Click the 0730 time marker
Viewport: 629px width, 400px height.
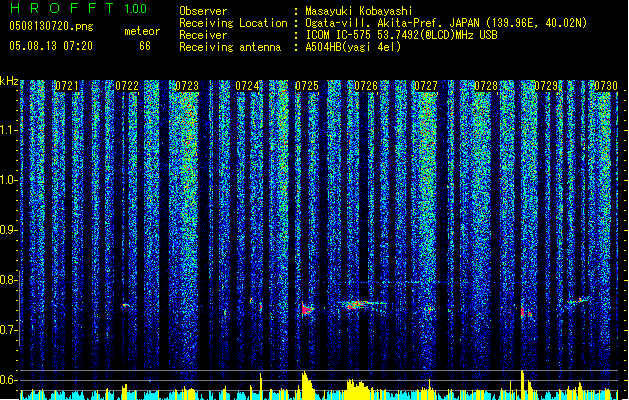[x=606, y=86]
